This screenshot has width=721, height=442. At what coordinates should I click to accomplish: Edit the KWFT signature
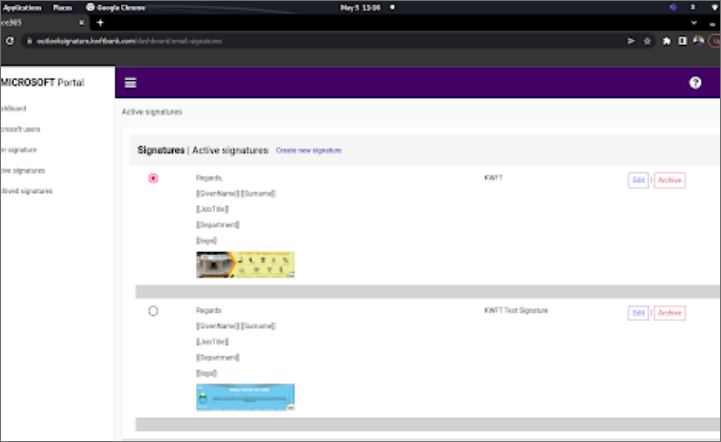pyautogui.click(x=637, y=180)
